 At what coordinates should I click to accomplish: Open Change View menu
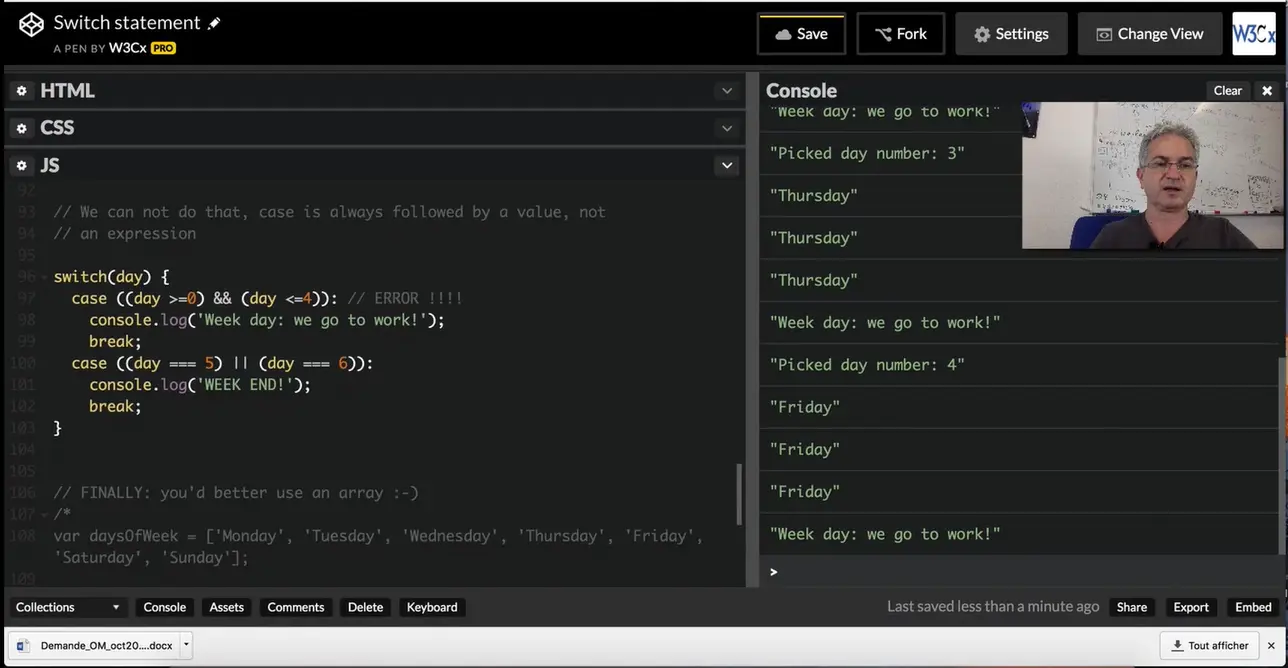pos(1150,33)
